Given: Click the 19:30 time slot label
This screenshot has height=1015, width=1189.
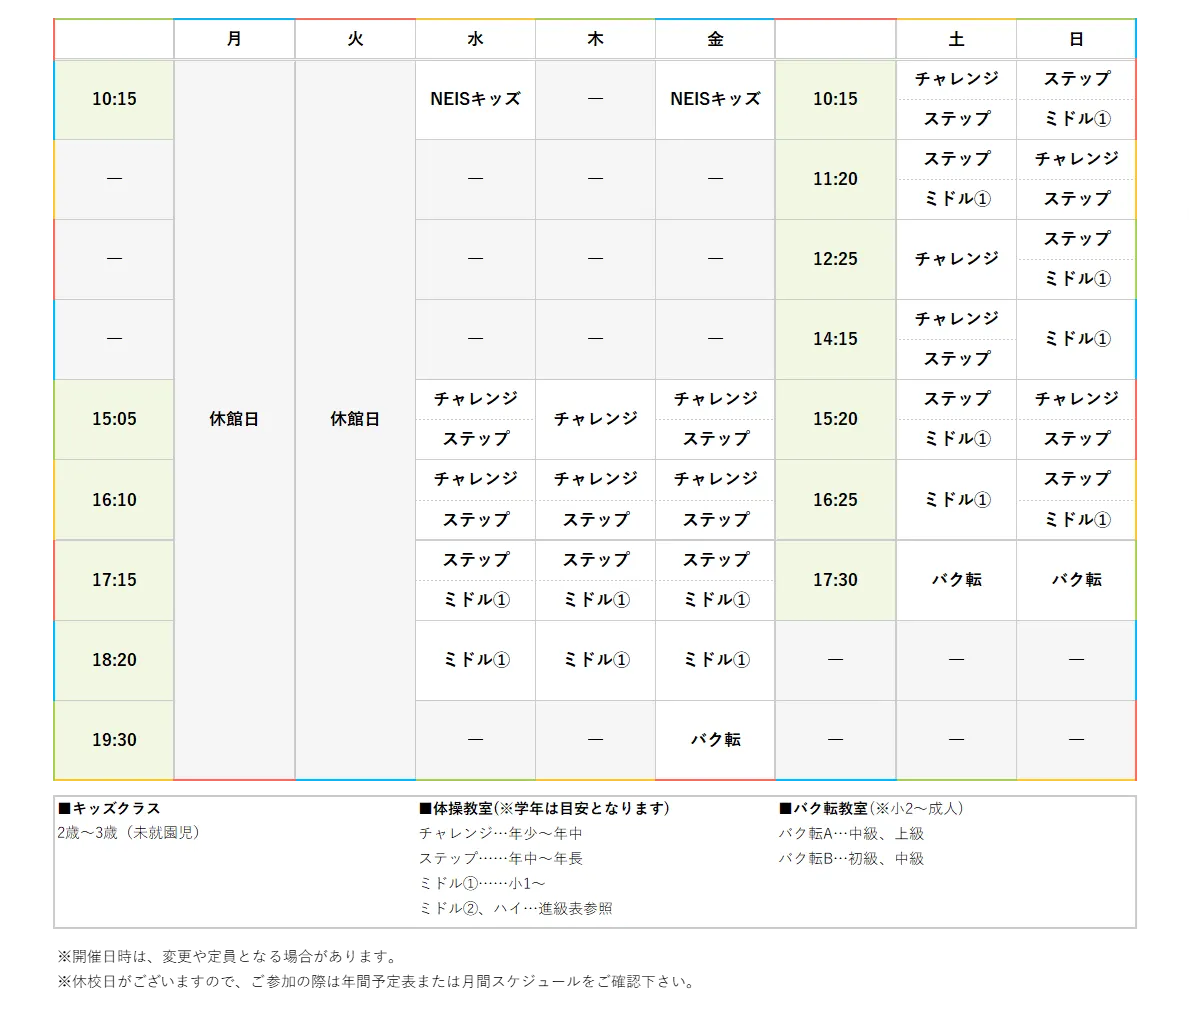Looking at the screenshot, I should coord(114,740).
